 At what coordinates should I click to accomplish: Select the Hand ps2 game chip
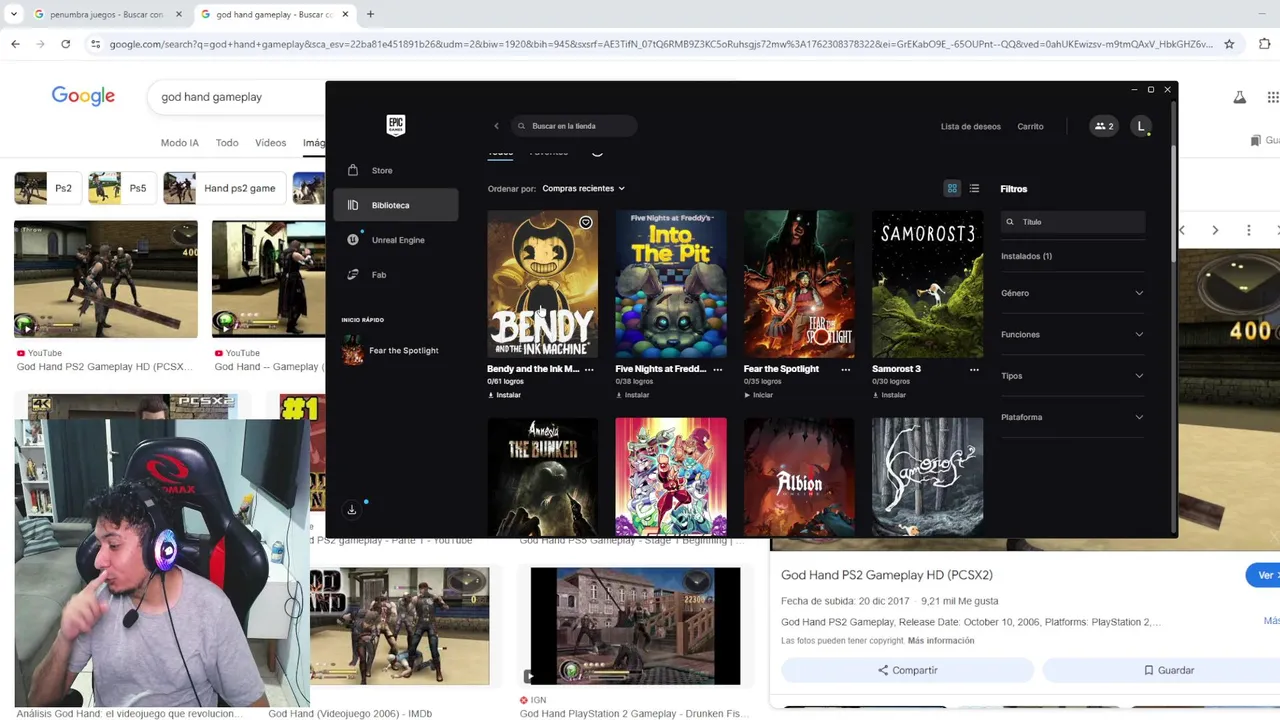224,188
